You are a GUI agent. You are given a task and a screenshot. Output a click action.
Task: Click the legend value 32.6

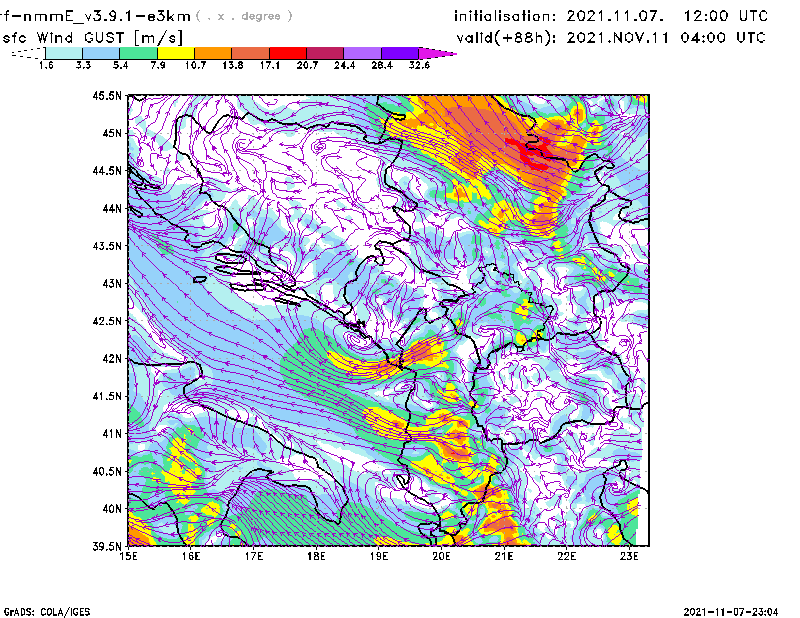(x=419, y=65)
